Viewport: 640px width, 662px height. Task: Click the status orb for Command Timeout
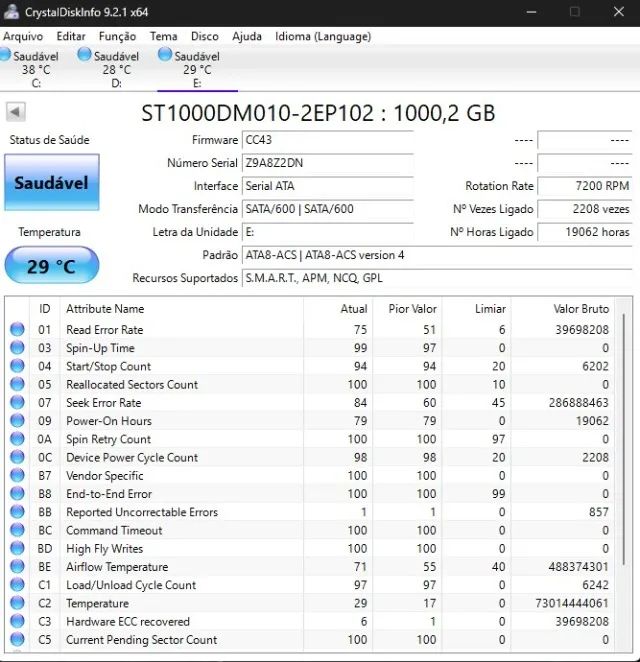coord(17,530)
